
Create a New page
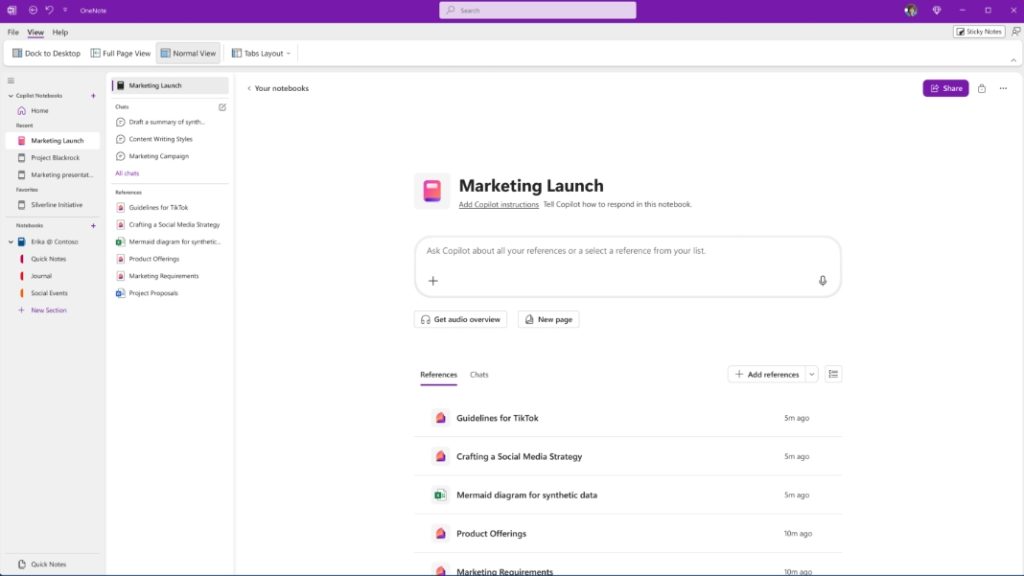(x=549, y=319)
